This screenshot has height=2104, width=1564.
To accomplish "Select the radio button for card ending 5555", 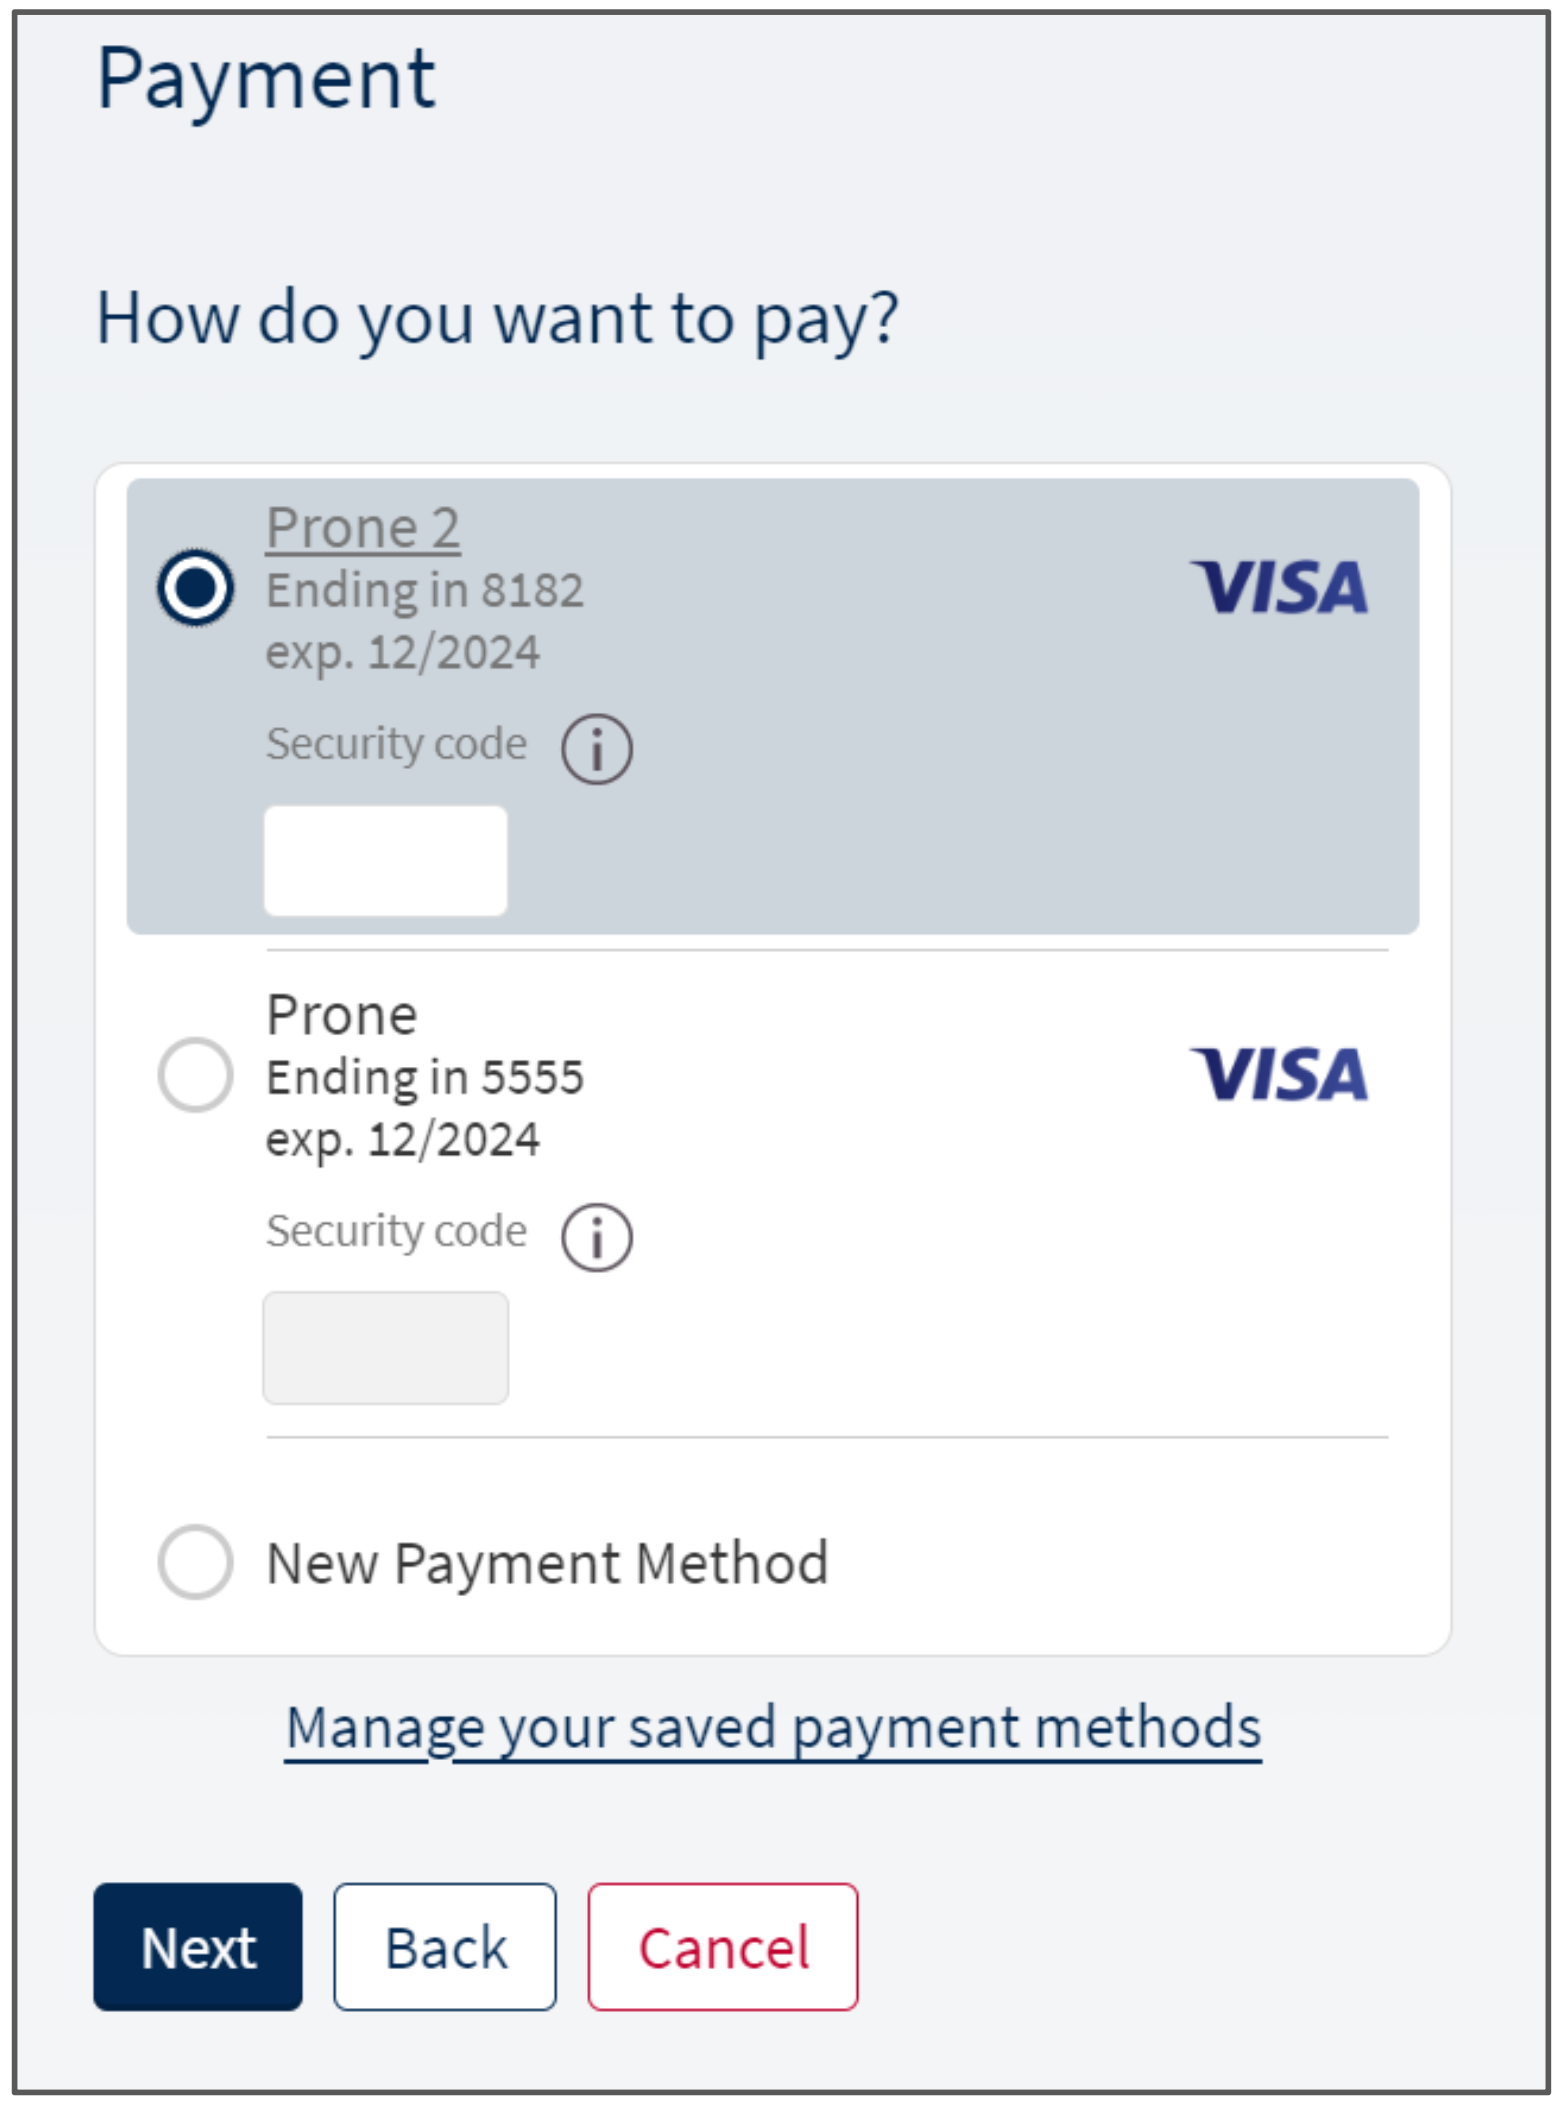I will coord(195,1075).
